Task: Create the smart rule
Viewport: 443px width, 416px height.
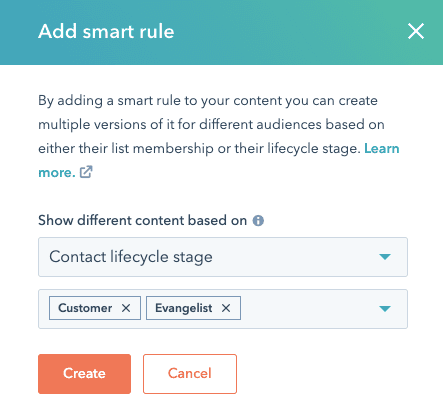Action: click(84, 374)
